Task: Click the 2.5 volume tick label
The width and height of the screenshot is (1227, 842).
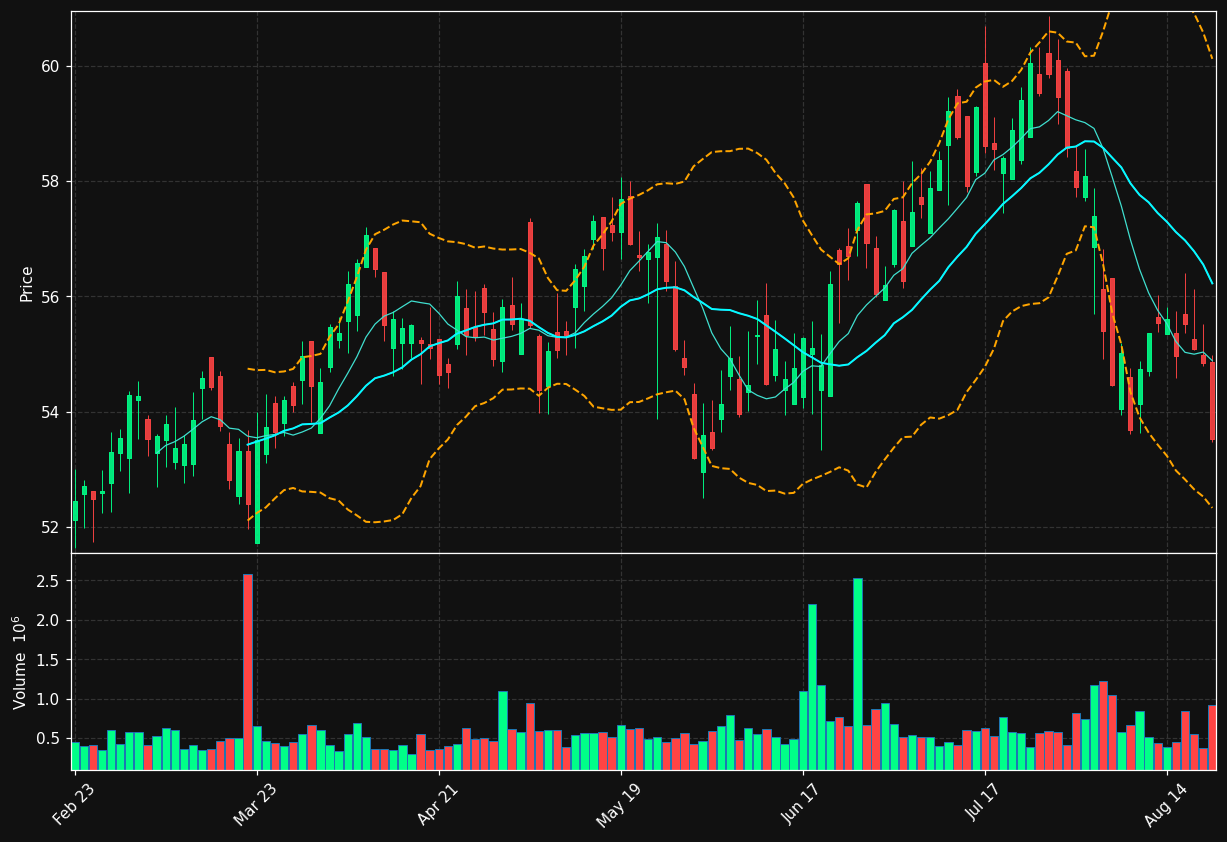Action: [49, 581]
